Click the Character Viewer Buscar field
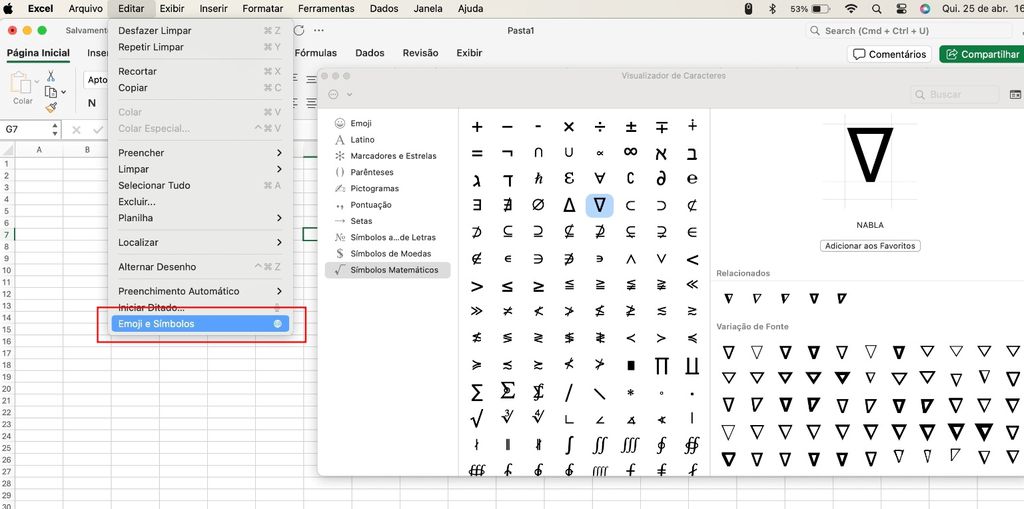The width and height of the screenshot is (1024, 509). [955, 95]
